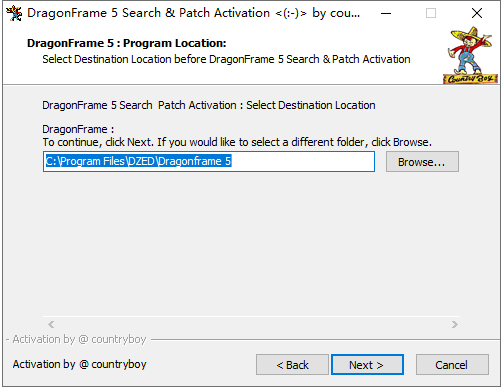The image size is (503, 389).
Task: Click the horizontal scrollbar right arrow
Action: pos(455,324)
